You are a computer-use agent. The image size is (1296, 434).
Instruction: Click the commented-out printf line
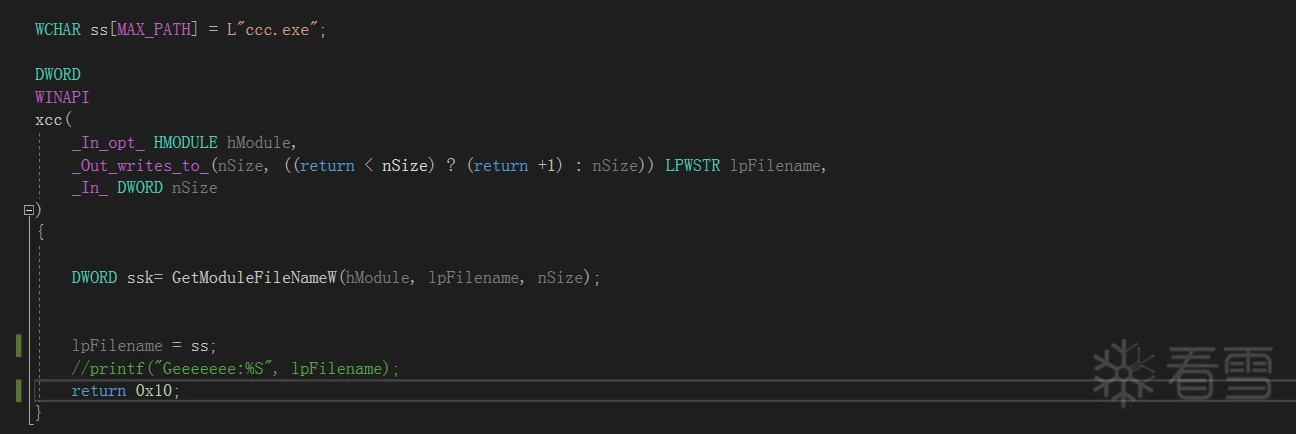click(x=235, y=369)
